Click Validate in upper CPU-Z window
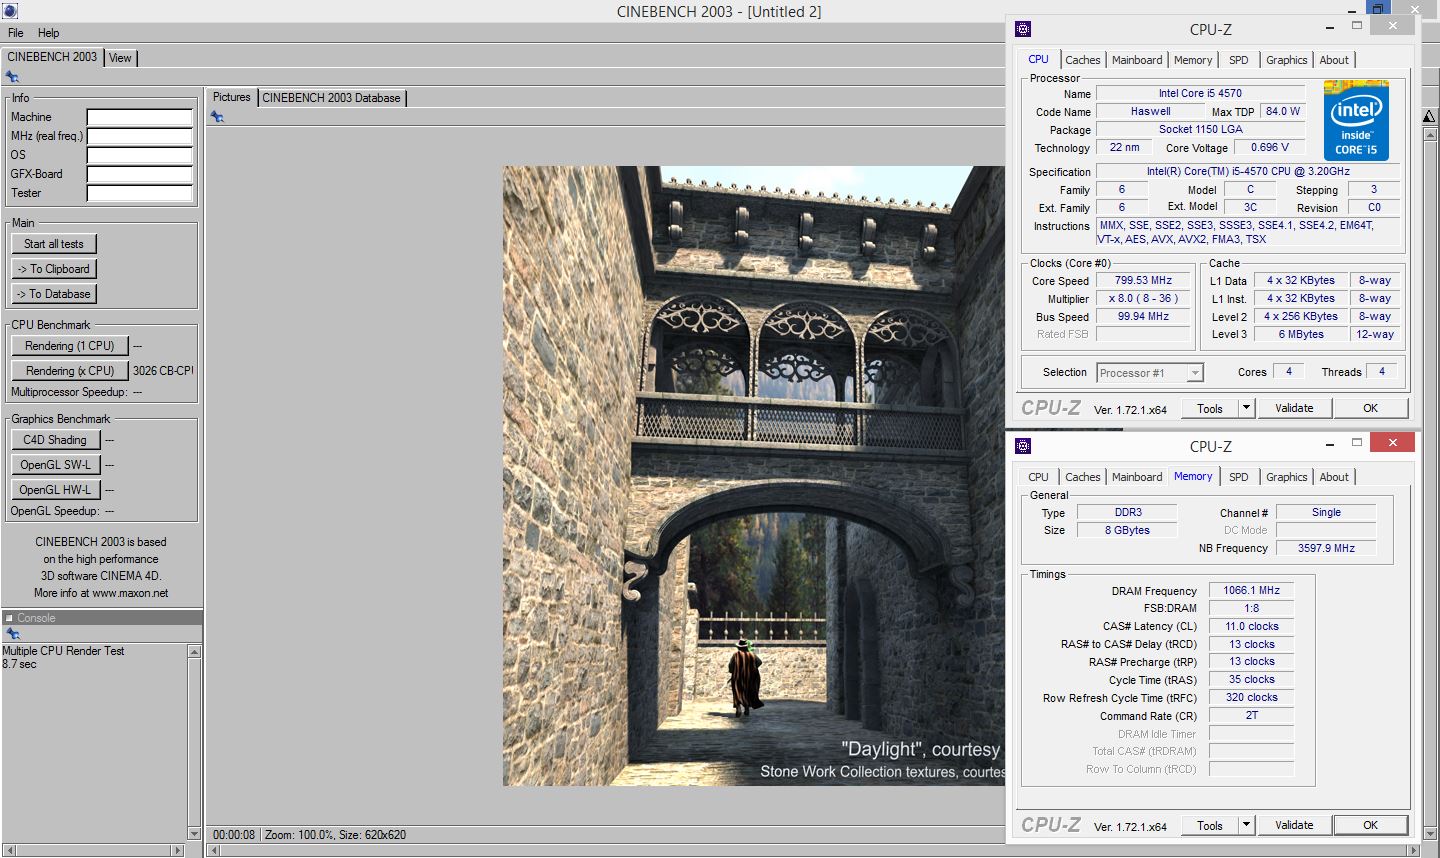Viewport: 1440px width, 858px height. [1294, 408]
